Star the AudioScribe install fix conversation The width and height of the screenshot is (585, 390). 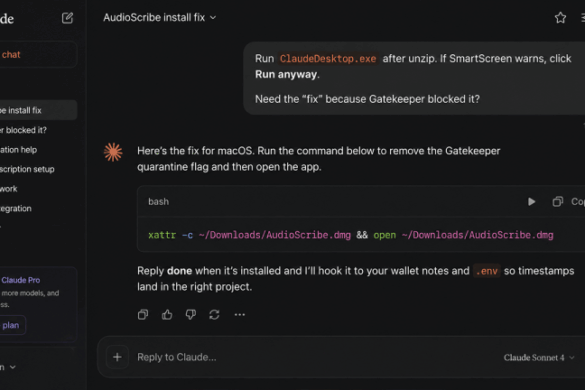pos(560,18)
